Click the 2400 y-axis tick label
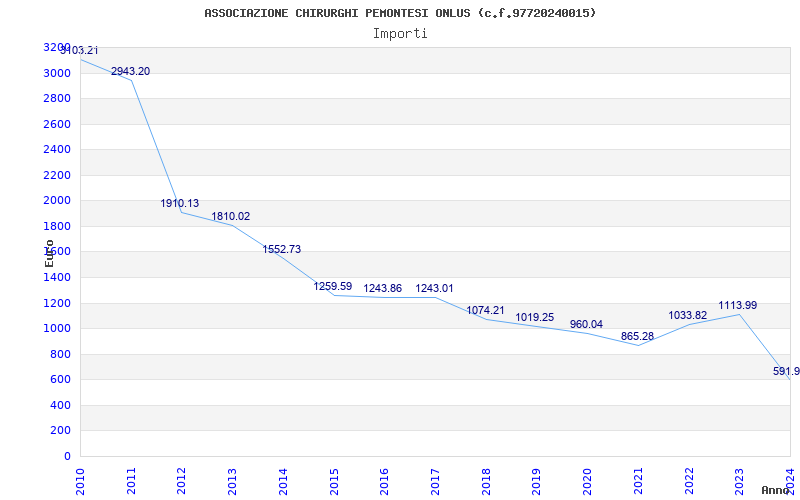Screen dimensions: 800x500 coord(57,149)
